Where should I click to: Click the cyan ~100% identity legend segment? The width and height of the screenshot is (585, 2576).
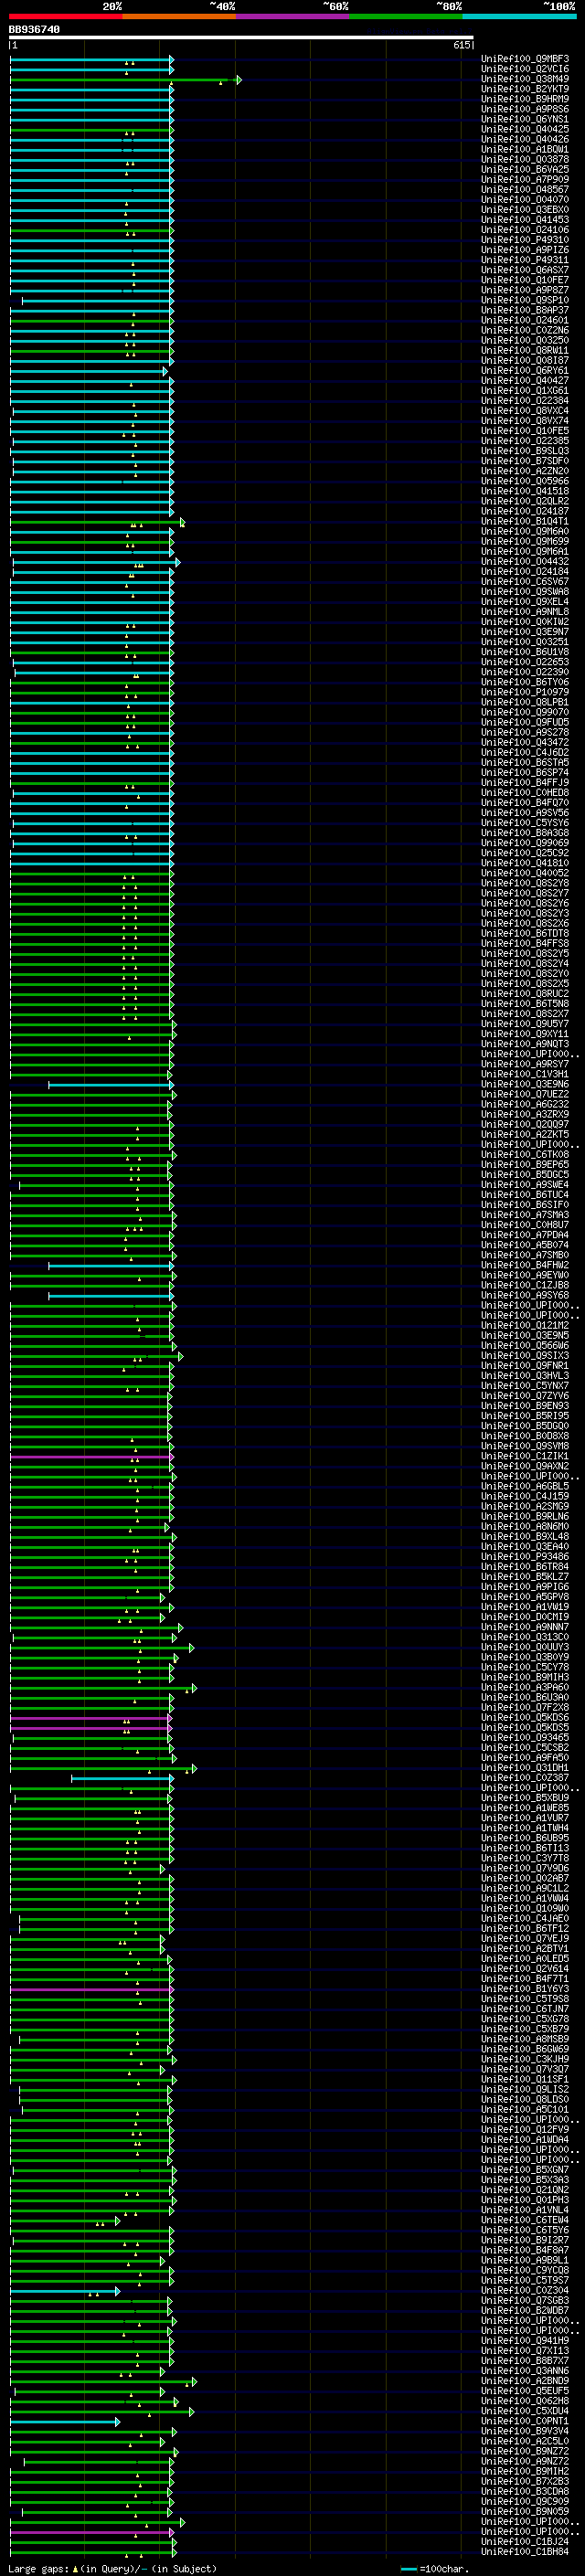520,16
